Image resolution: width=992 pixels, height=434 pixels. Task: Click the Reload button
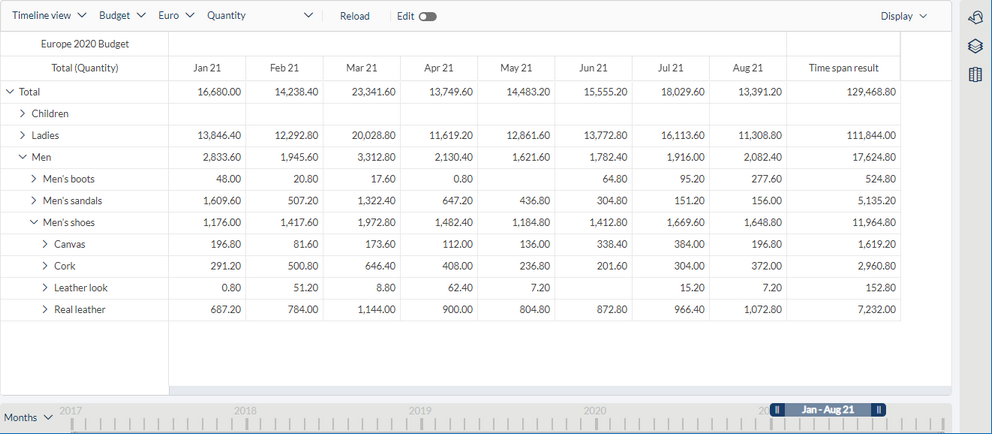click(x=354, y=16)
